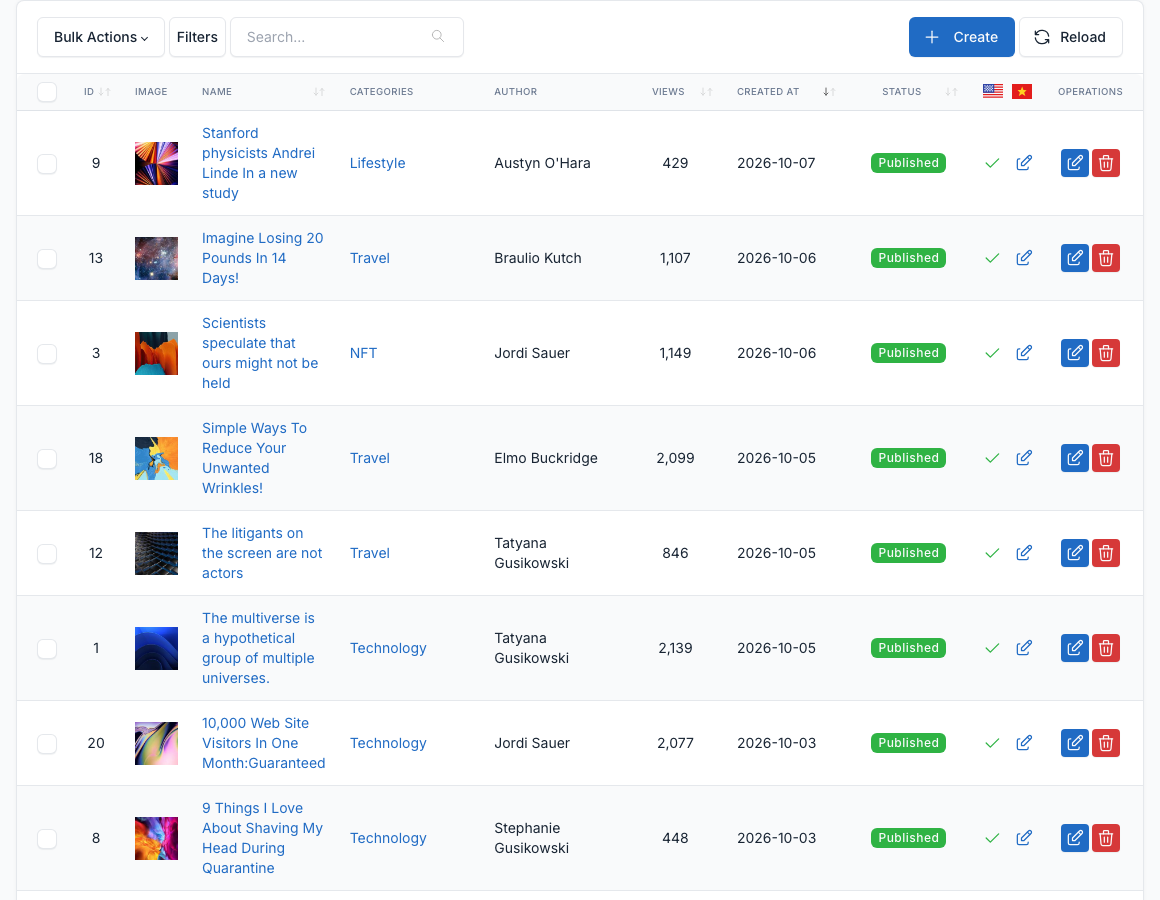Sort by Views column arrows
The height and width of the screenshot is (900, 1160).
click(707, 92)
